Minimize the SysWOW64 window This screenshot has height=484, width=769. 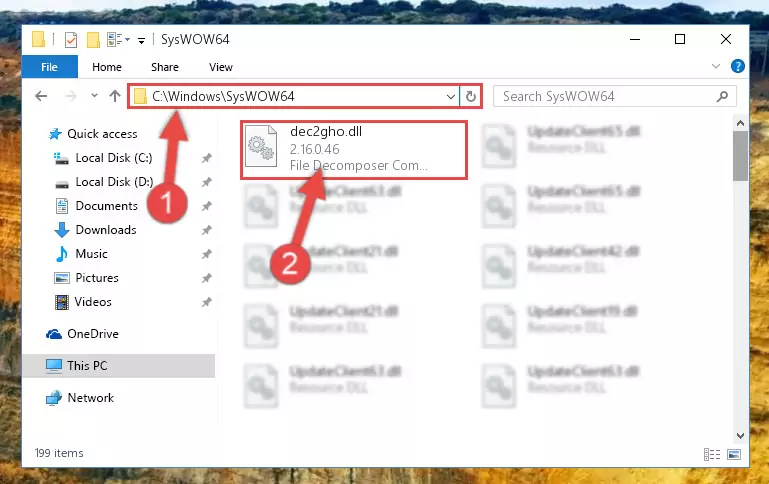click(x=635, y=39)
